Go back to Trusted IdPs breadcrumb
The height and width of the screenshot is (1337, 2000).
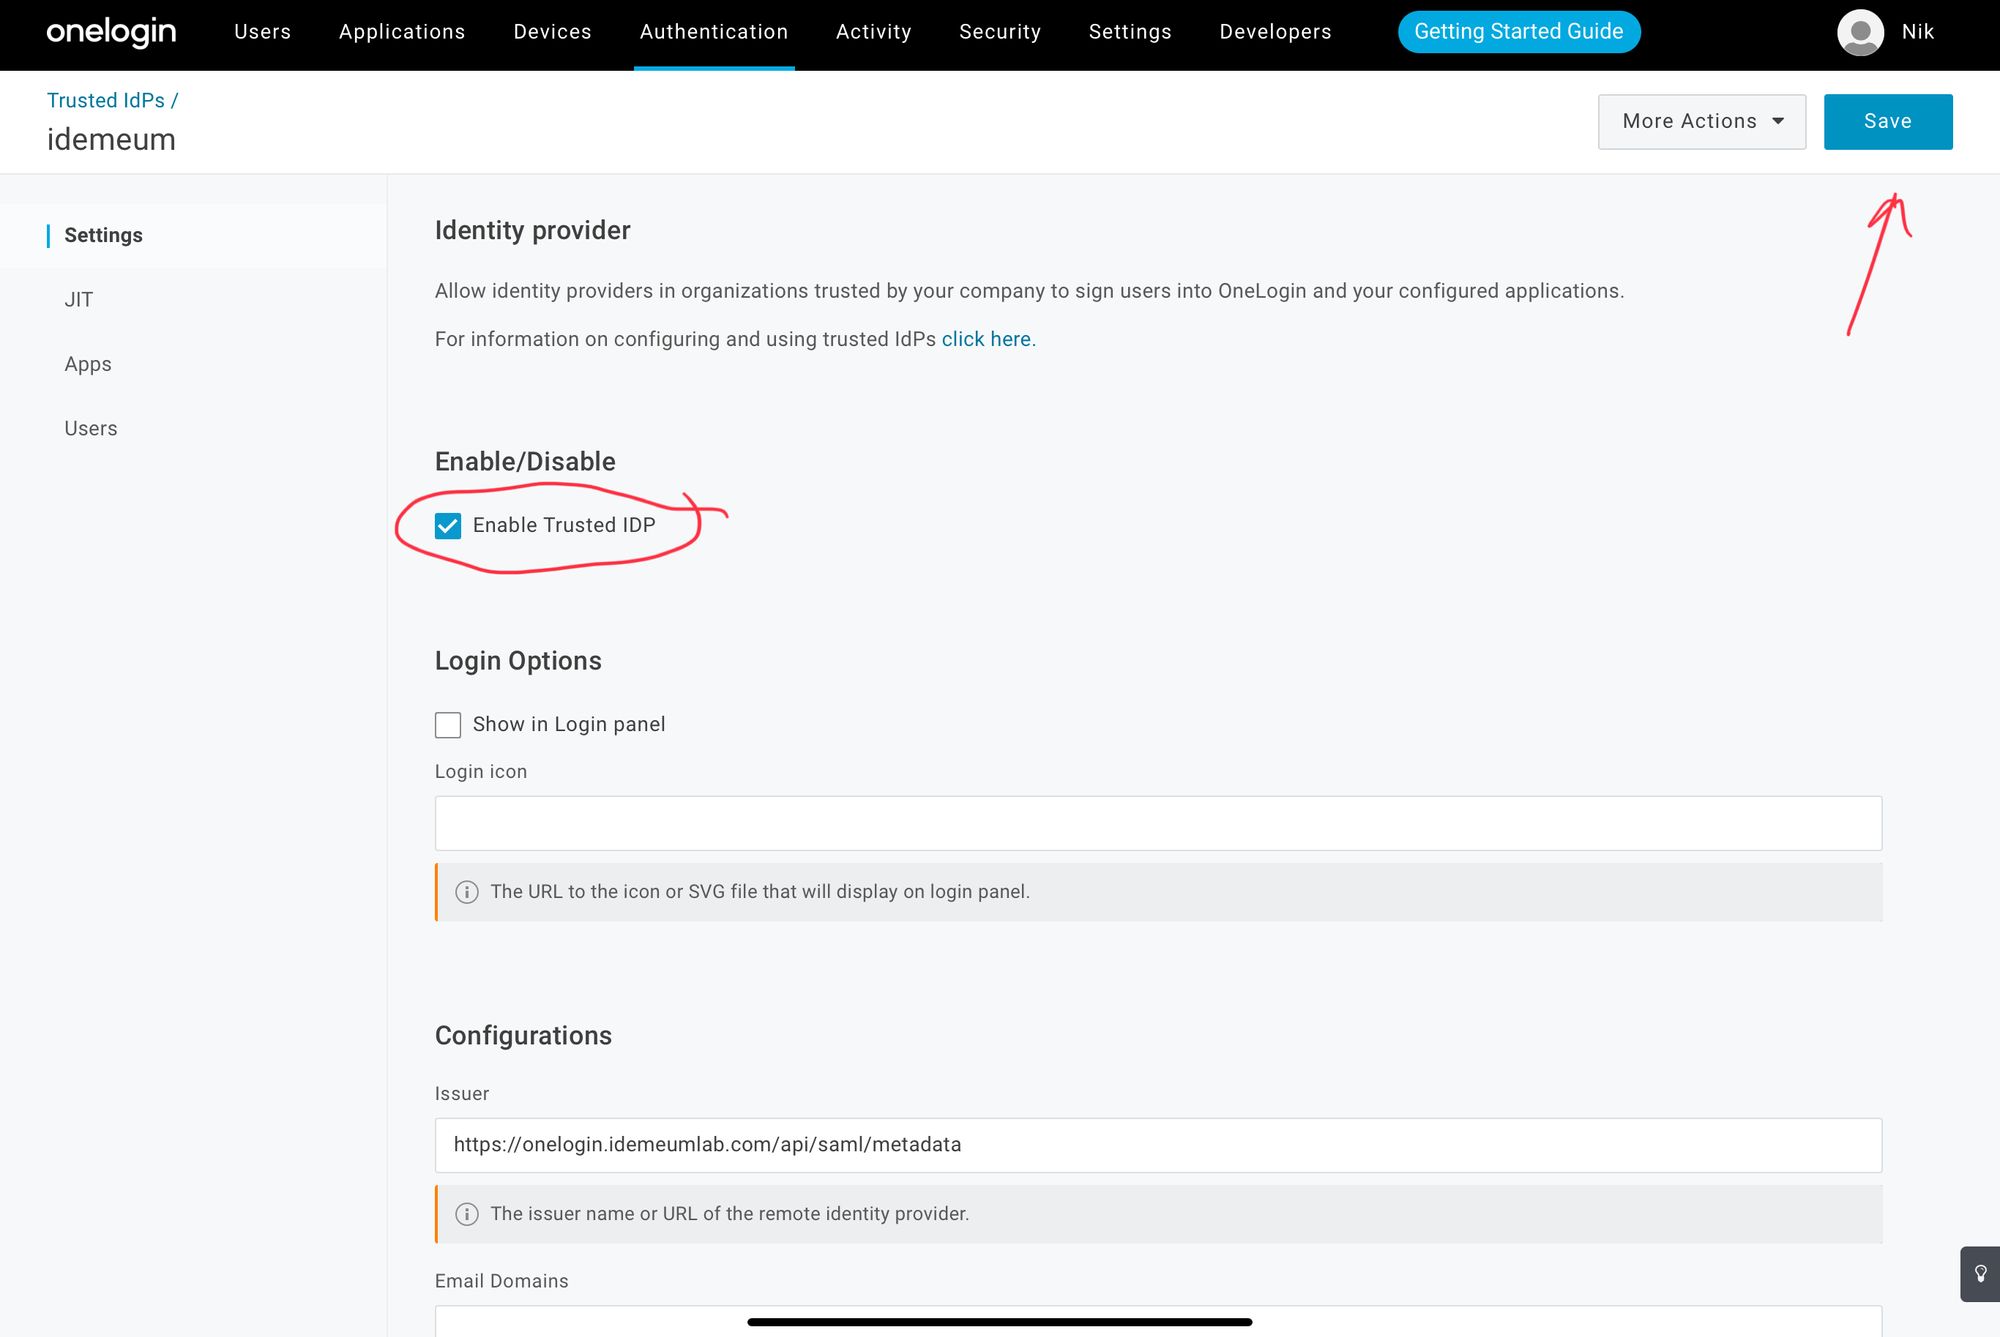tap(106, 100)
